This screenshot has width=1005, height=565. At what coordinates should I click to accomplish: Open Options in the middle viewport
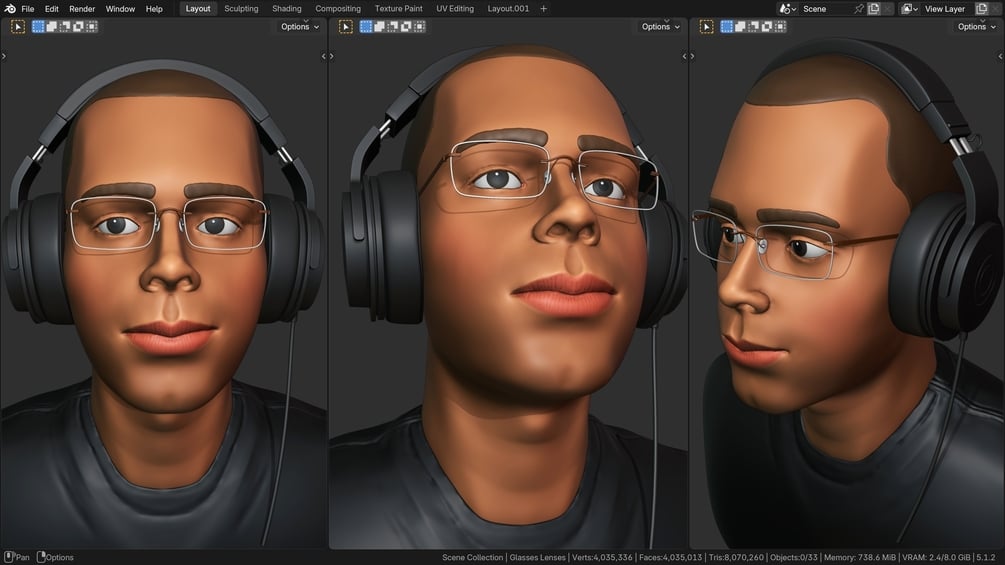(661, 27)
